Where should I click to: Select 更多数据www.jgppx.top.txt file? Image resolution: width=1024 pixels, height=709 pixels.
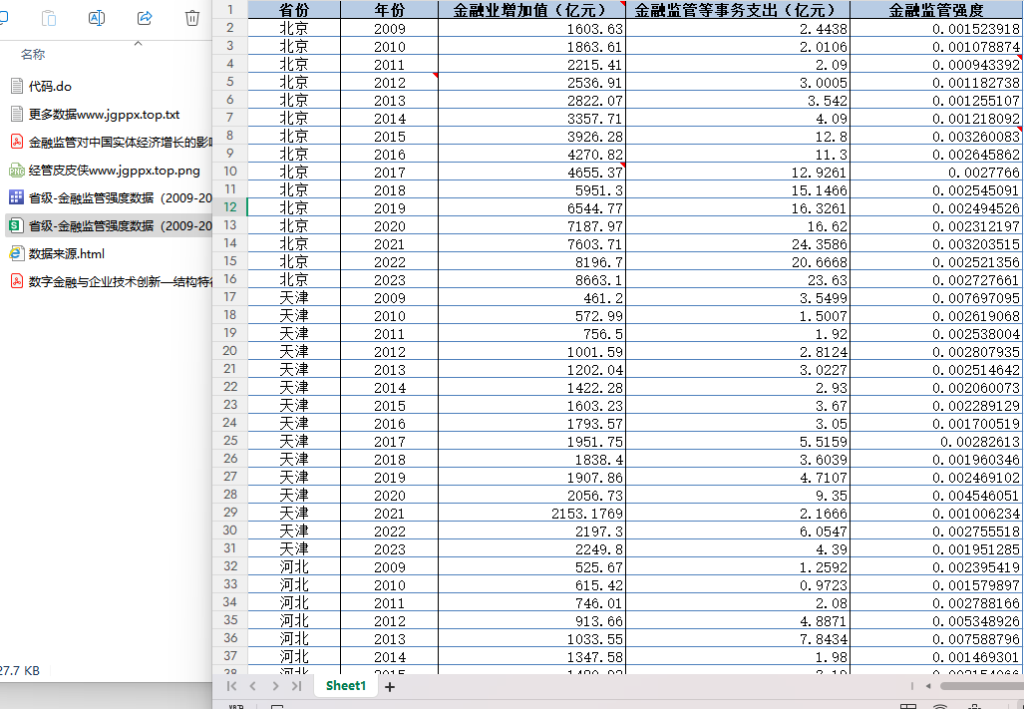[104, 114]
